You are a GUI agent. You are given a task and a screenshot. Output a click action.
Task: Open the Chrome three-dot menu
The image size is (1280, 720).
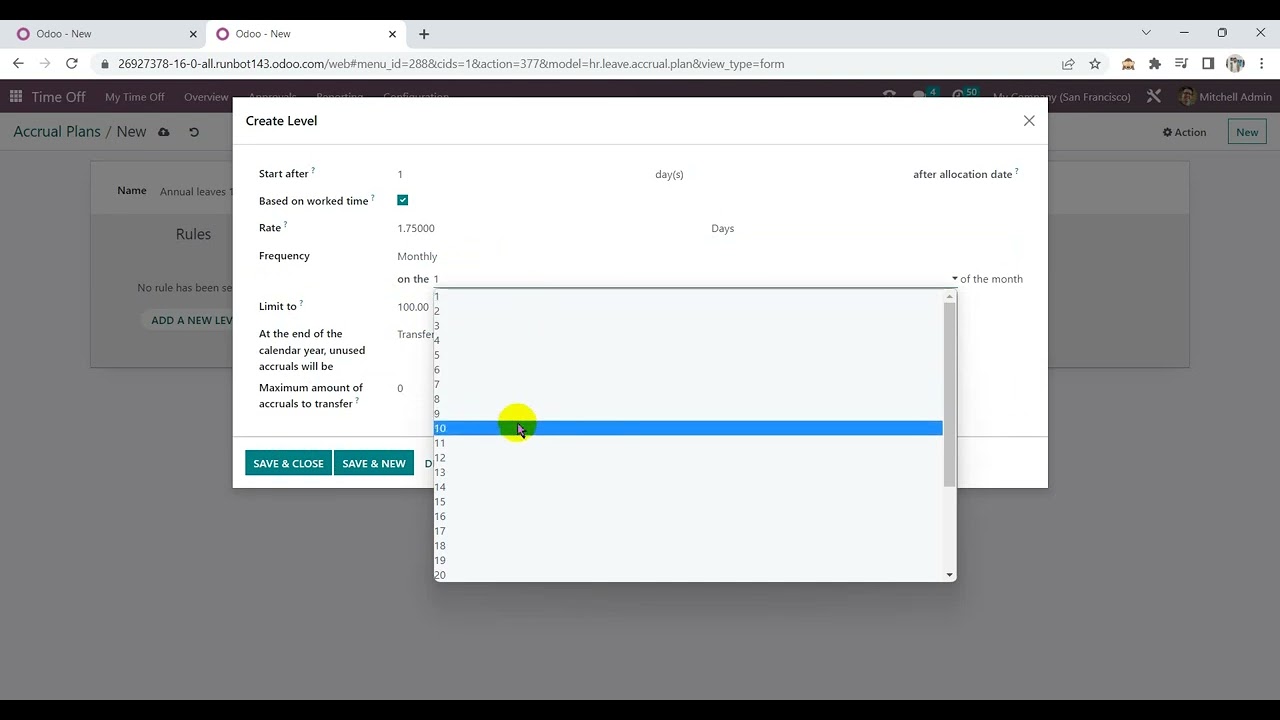[1262, 63]
